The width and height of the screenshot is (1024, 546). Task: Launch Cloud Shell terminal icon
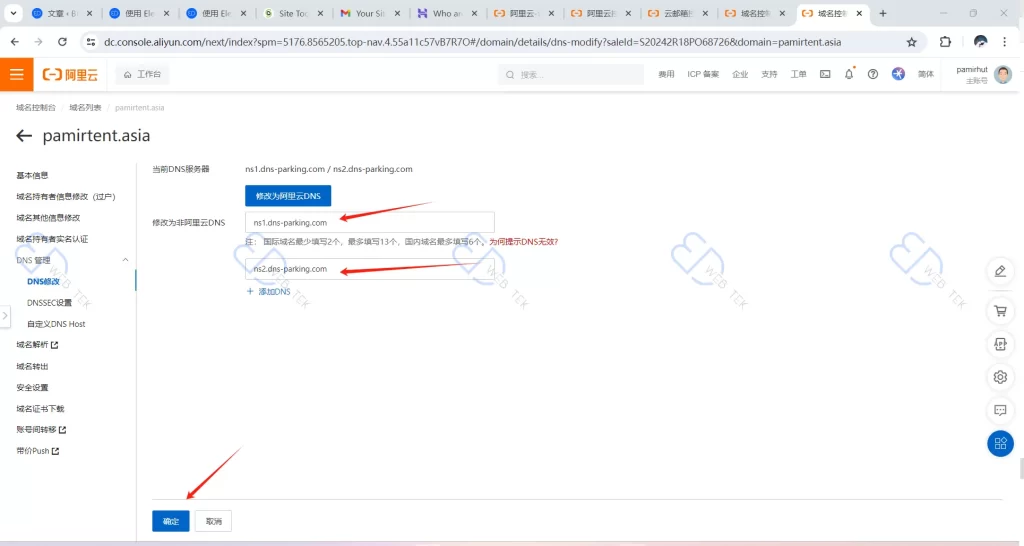[825, 74]
